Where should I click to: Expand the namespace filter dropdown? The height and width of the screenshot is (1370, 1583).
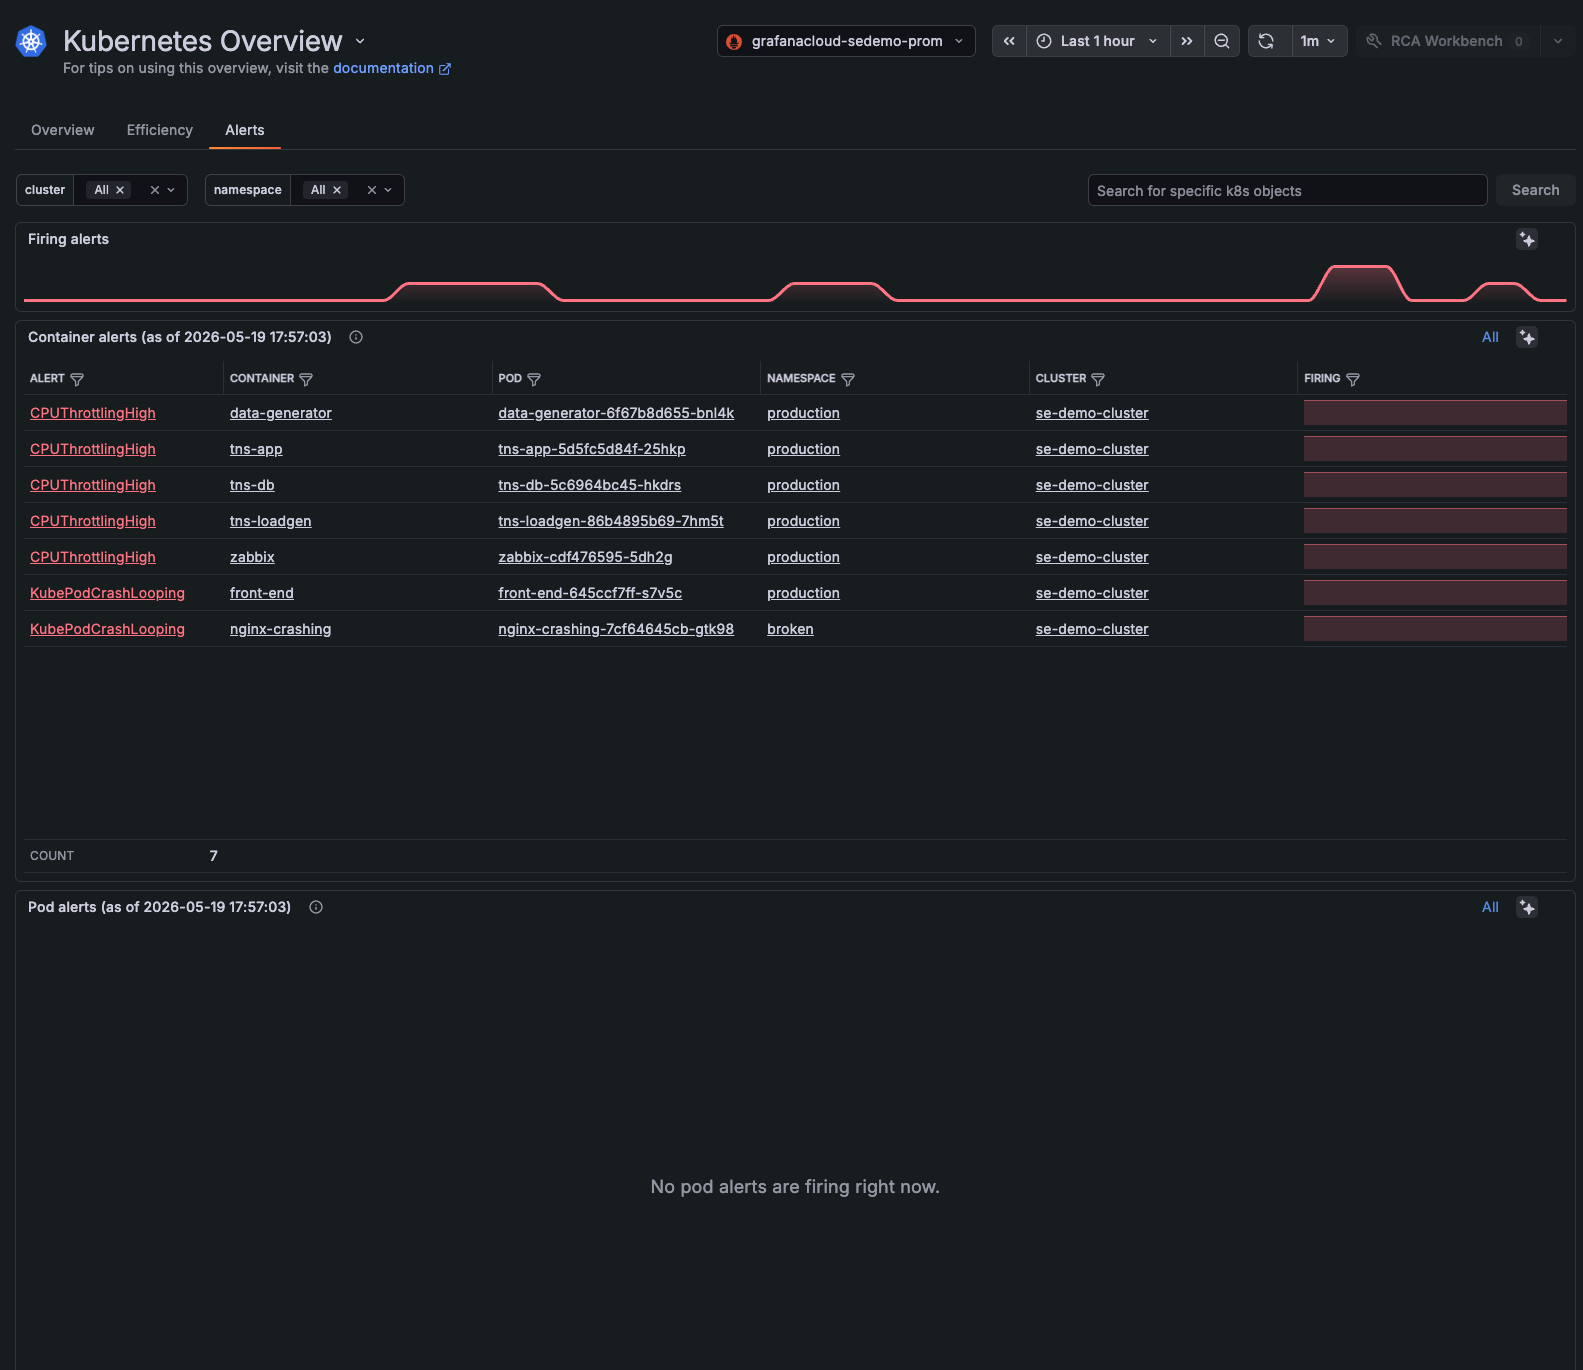(x=388, y=190)
